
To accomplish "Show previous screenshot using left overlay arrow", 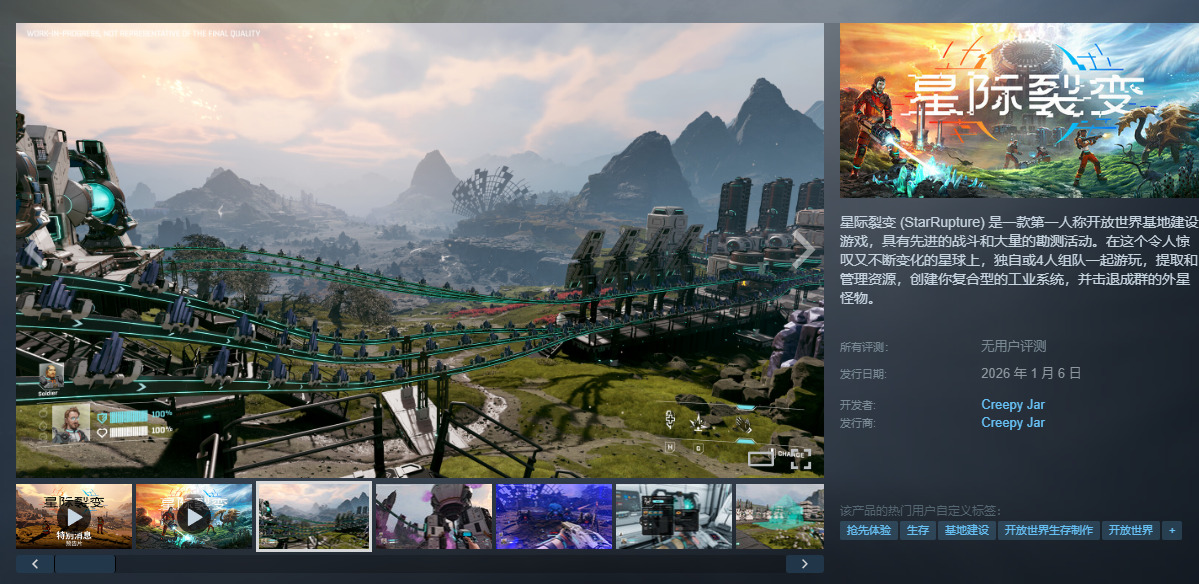I will [34, 251].
